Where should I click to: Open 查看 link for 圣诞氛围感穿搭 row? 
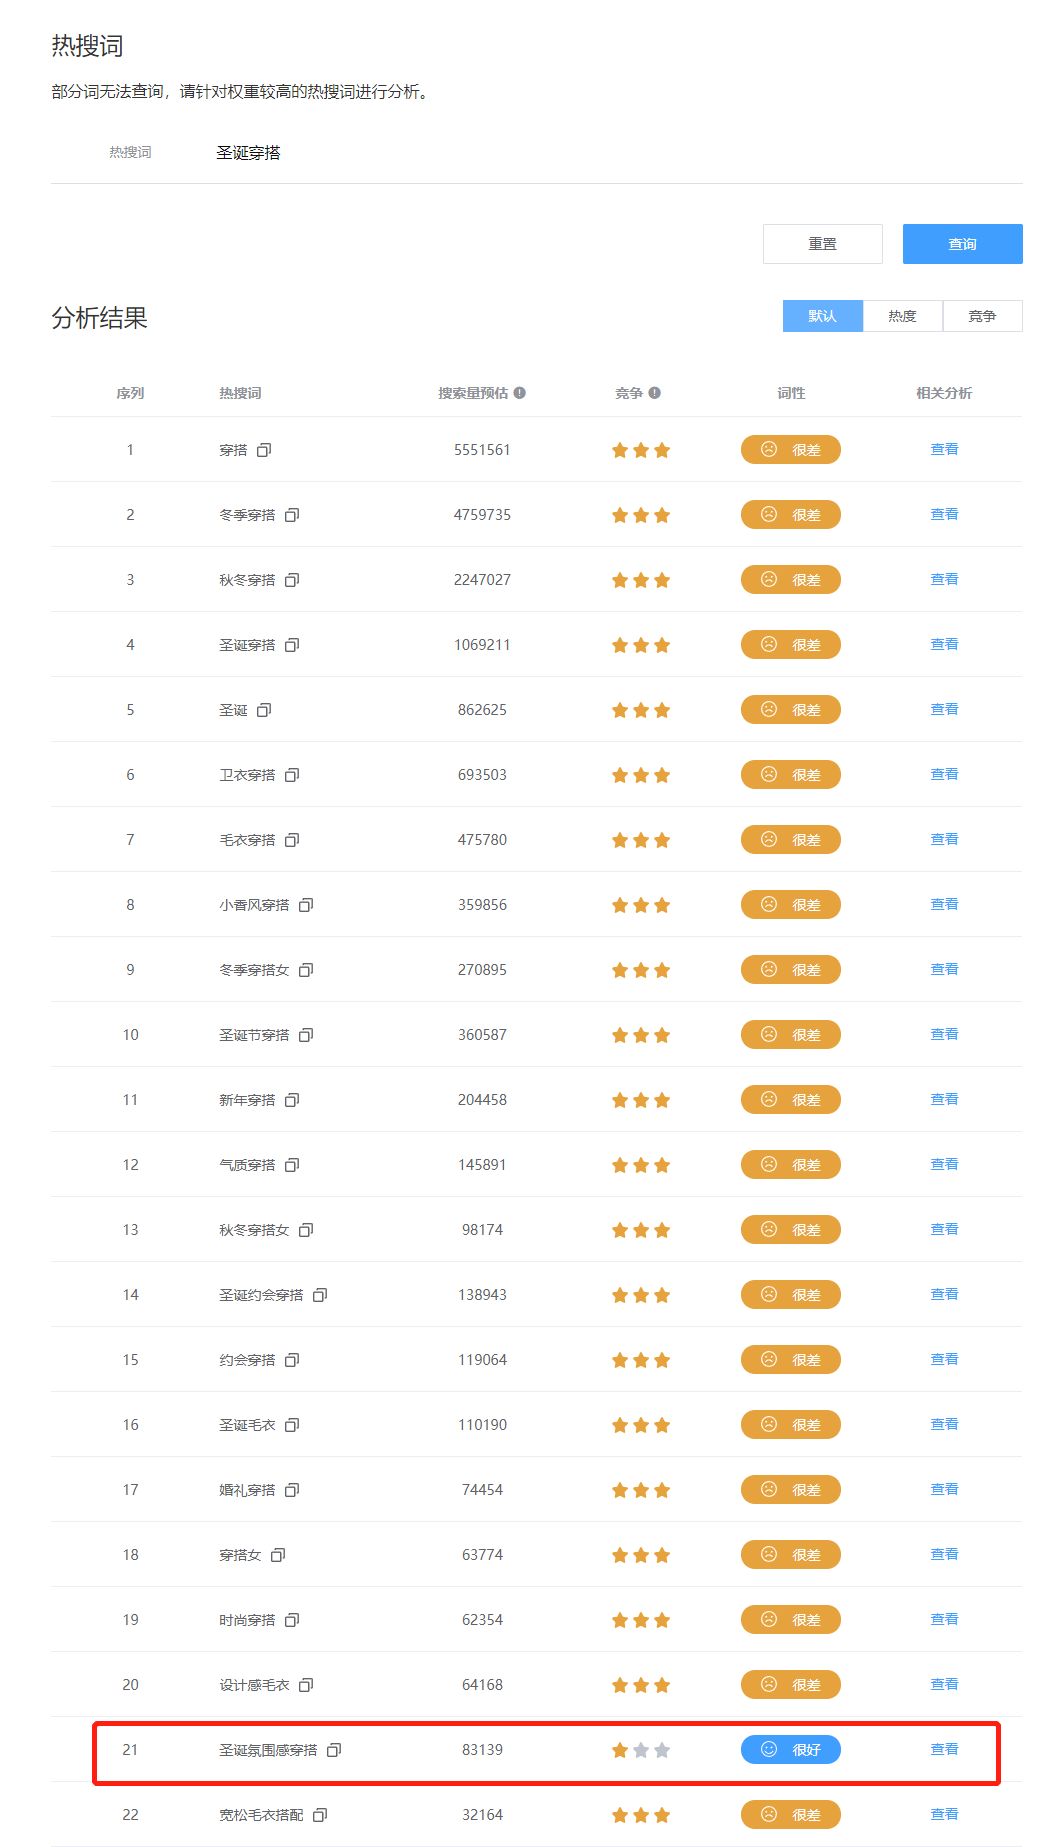pyautogui.click(x=944, y=1749)
